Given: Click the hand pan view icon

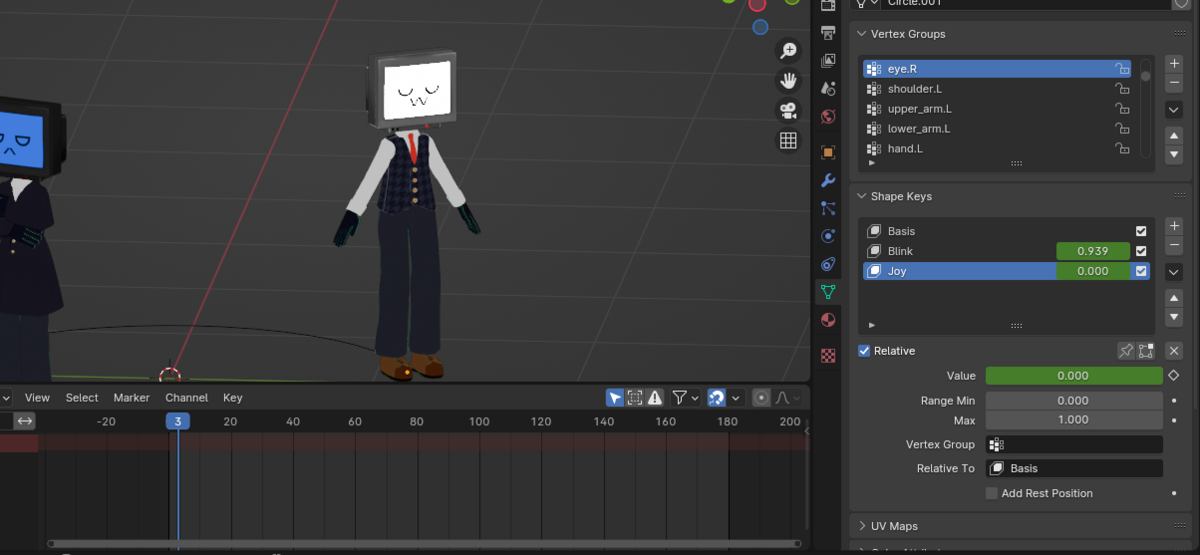Looking at the screenshot, I should pyautogui.click(x=788, y=81).
